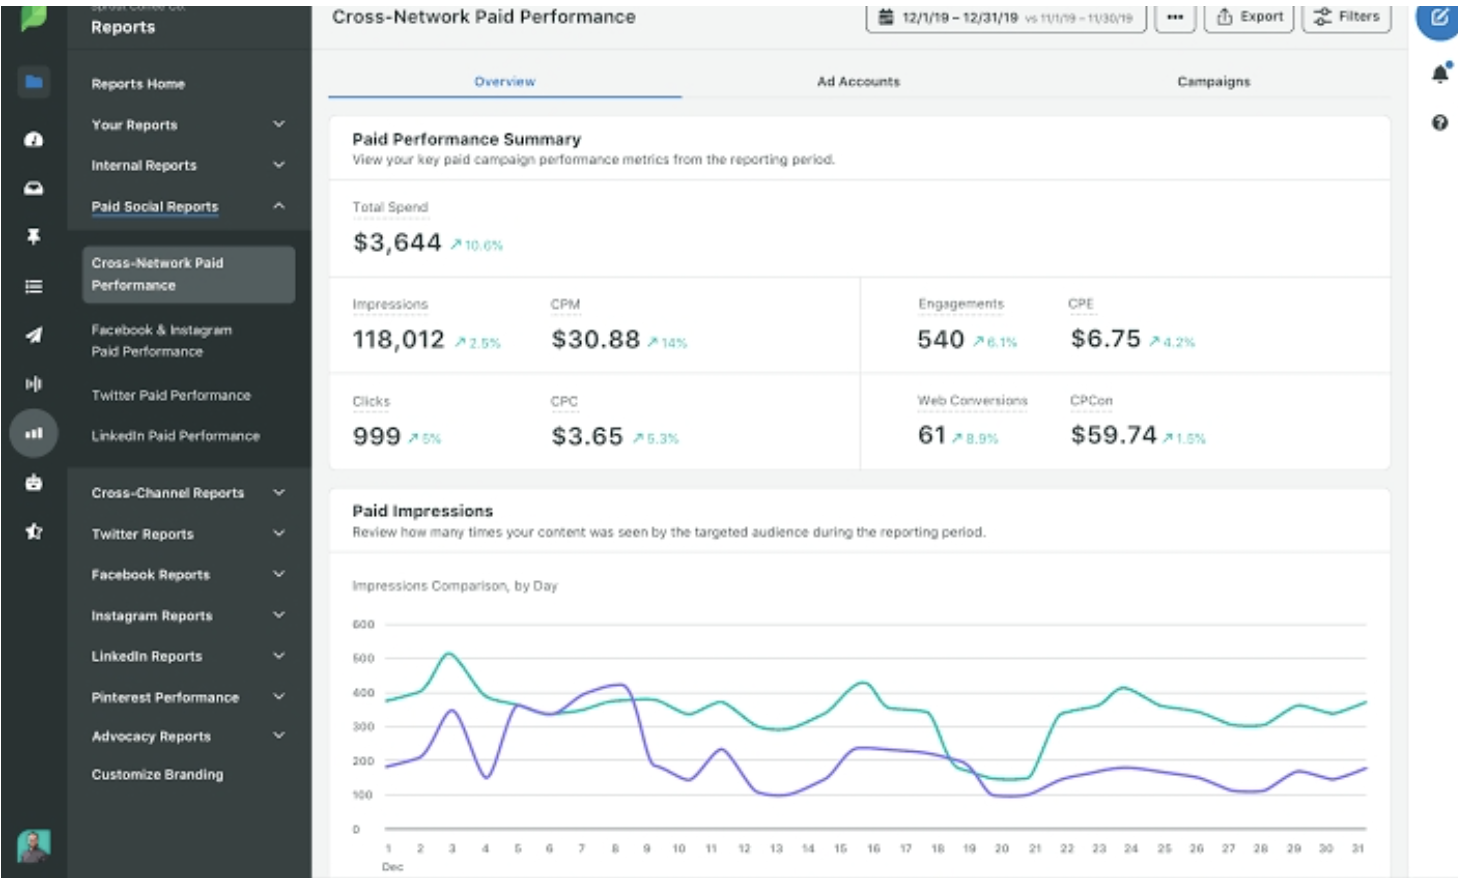
Task: Click the bar chart reports icon
Action: (34, 433)
